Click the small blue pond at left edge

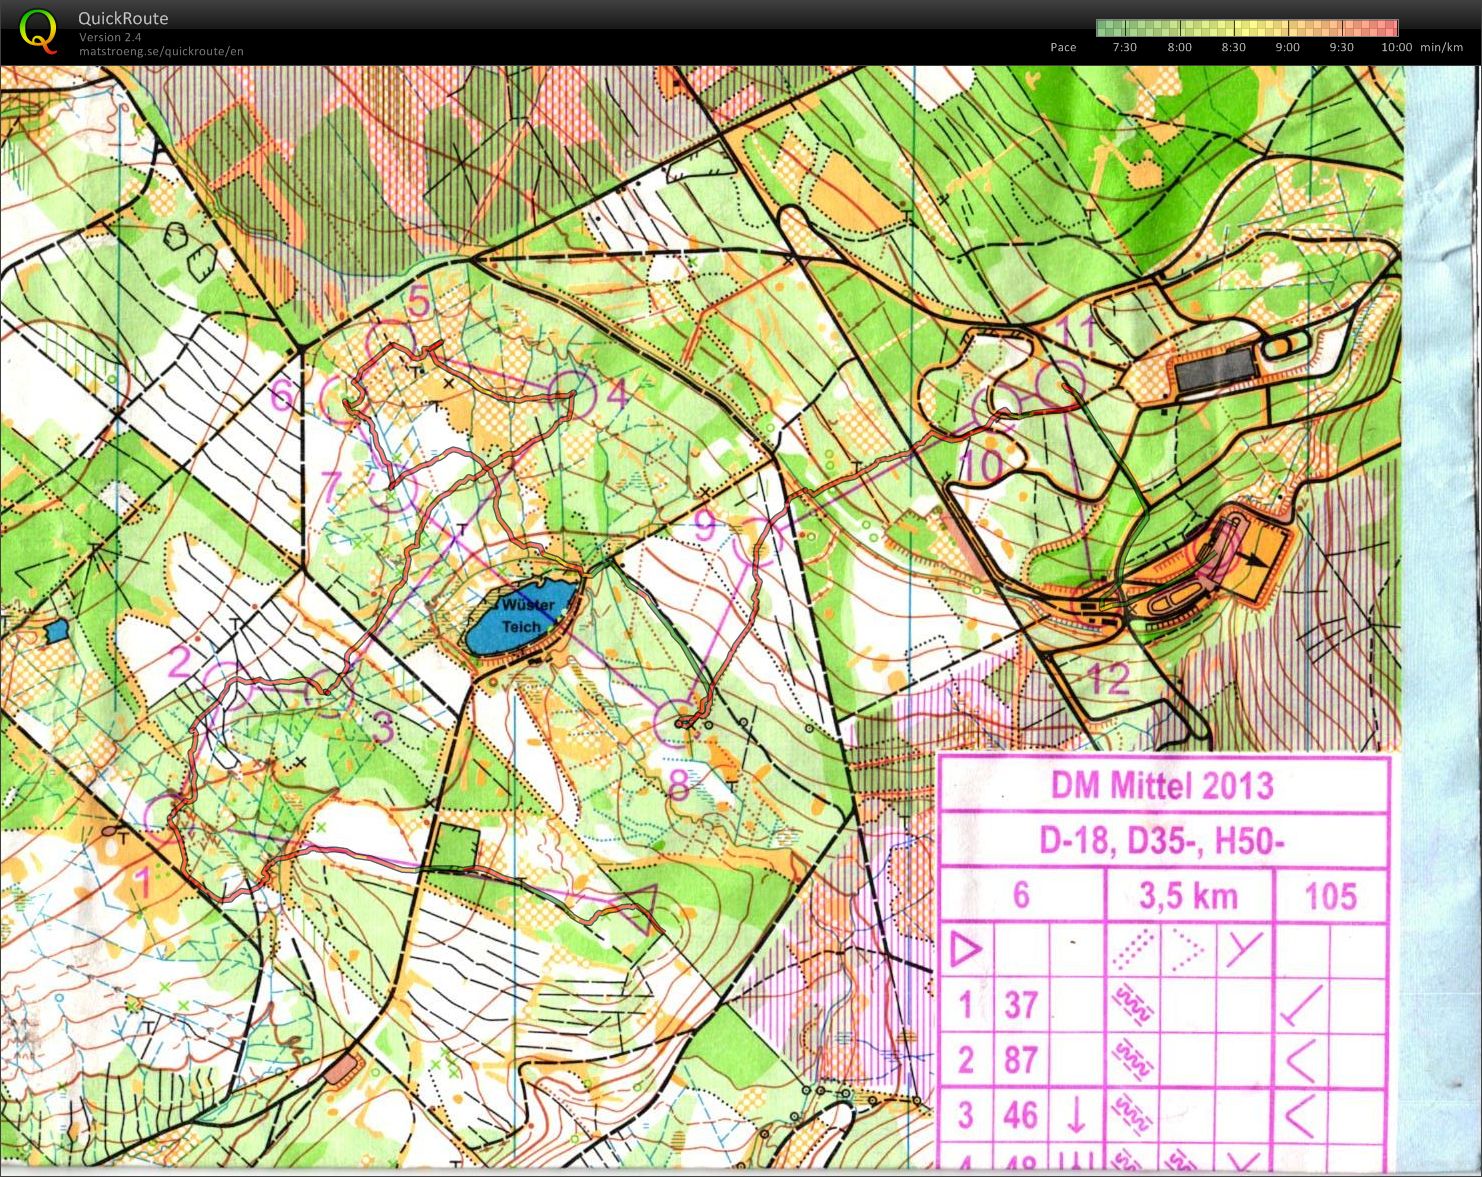pos(56,631)
